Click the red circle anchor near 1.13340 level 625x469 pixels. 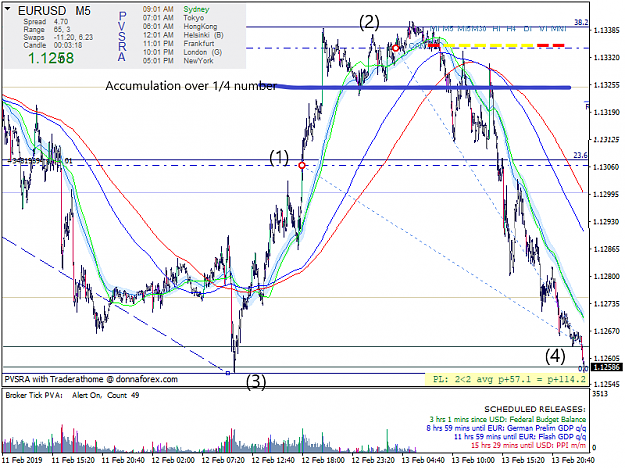click(395, 48)
